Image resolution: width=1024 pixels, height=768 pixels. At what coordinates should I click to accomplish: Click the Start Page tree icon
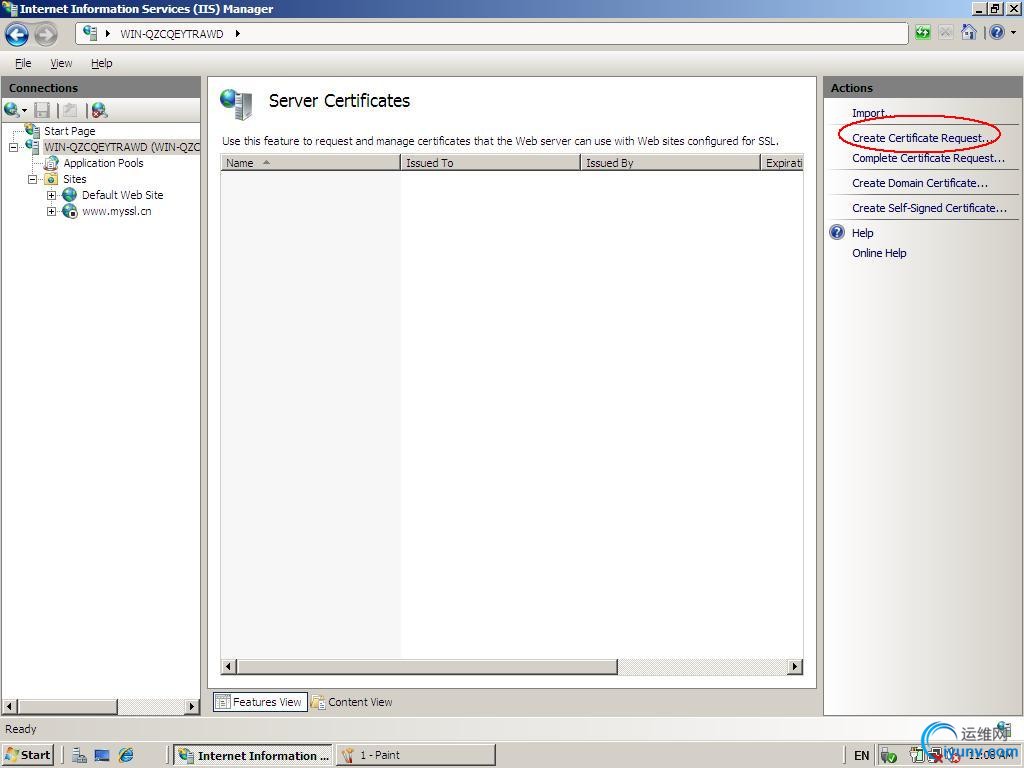(x=33, y=130)
